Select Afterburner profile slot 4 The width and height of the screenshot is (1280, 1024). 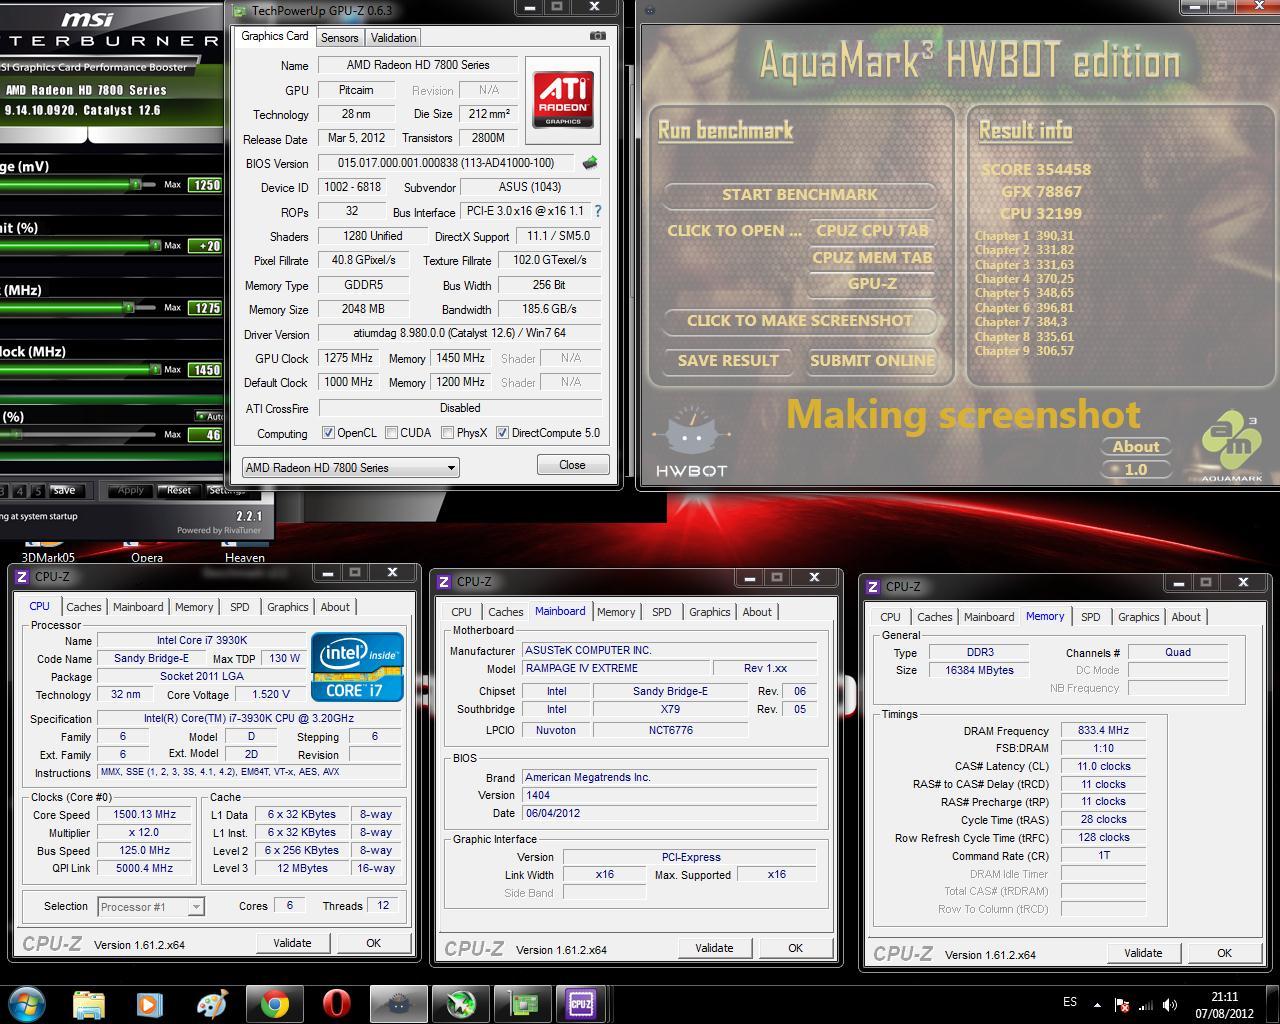[x=21, y=491]
